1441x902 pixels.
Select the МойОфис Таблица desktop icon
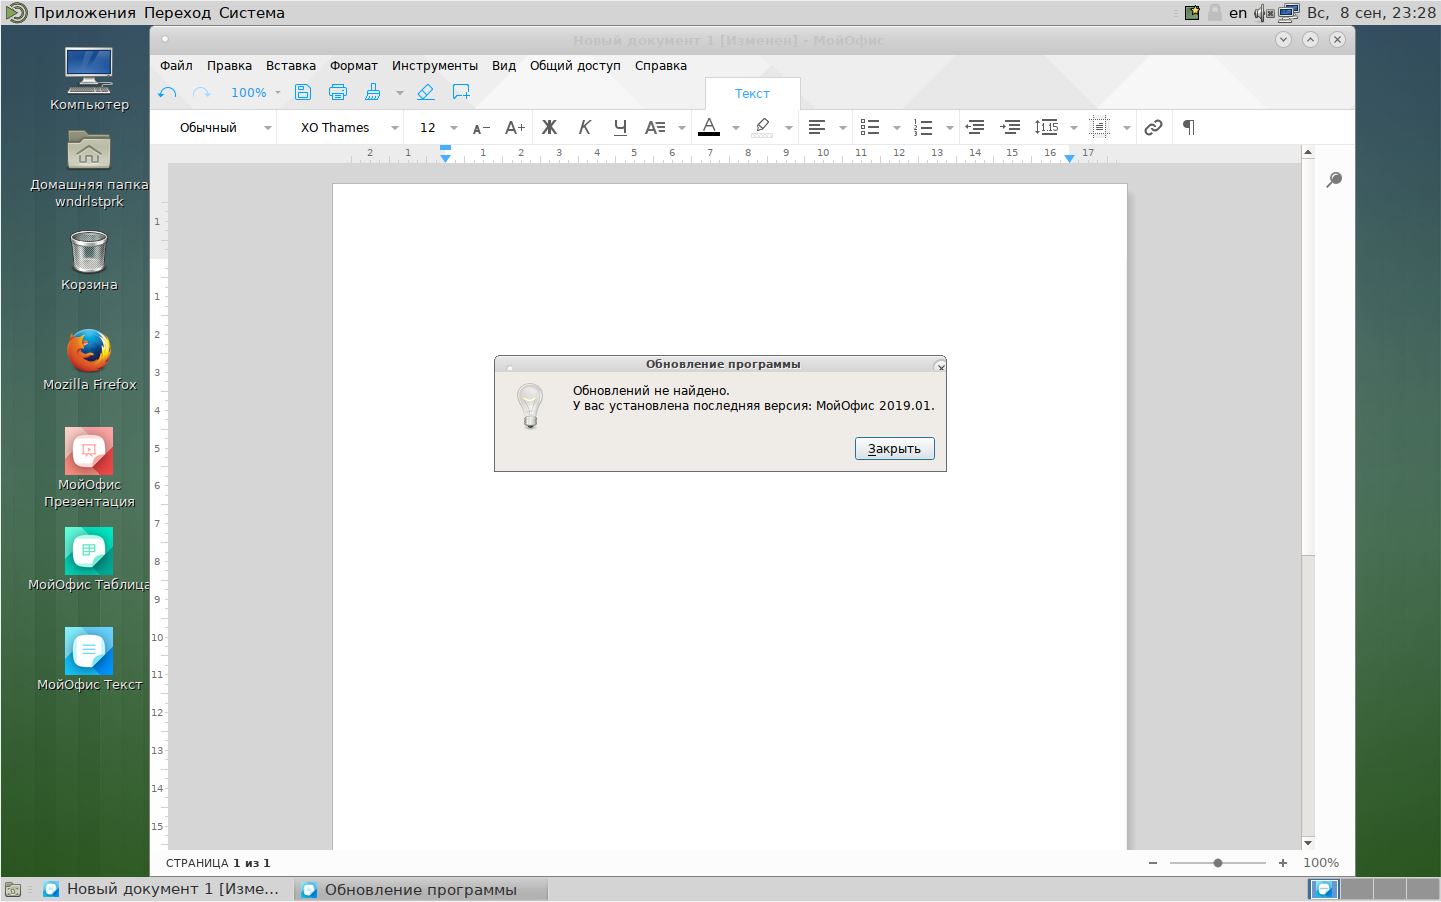(89, 560)
